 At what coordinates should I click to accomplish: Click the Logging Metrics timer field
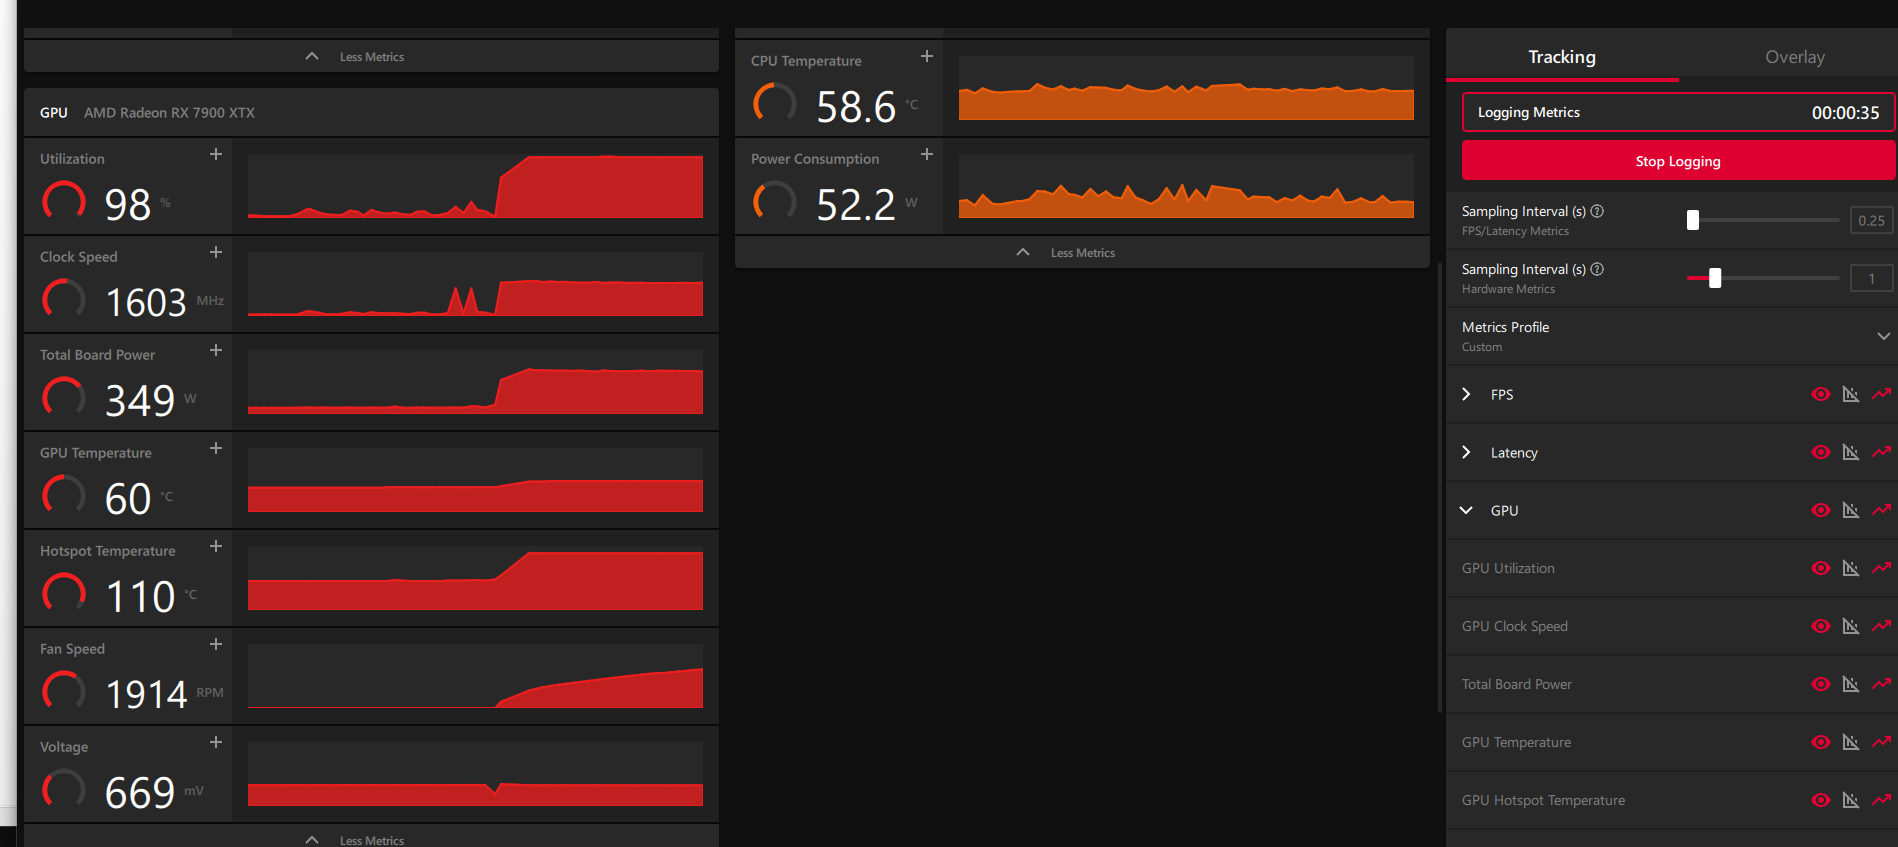[x=1678, y=112]
